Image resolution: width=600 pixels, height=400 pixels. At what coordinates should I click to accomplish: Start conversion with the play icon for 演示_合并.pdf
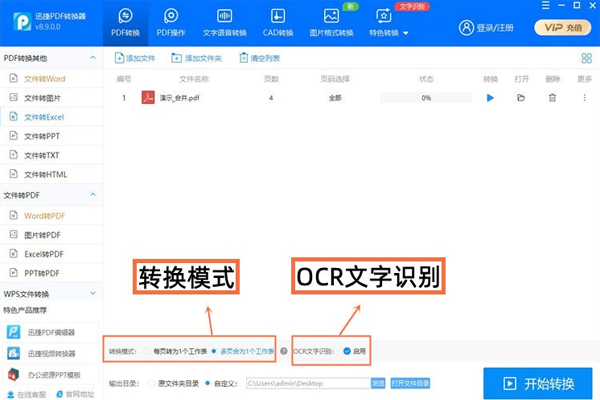click(x=490, y=98)
